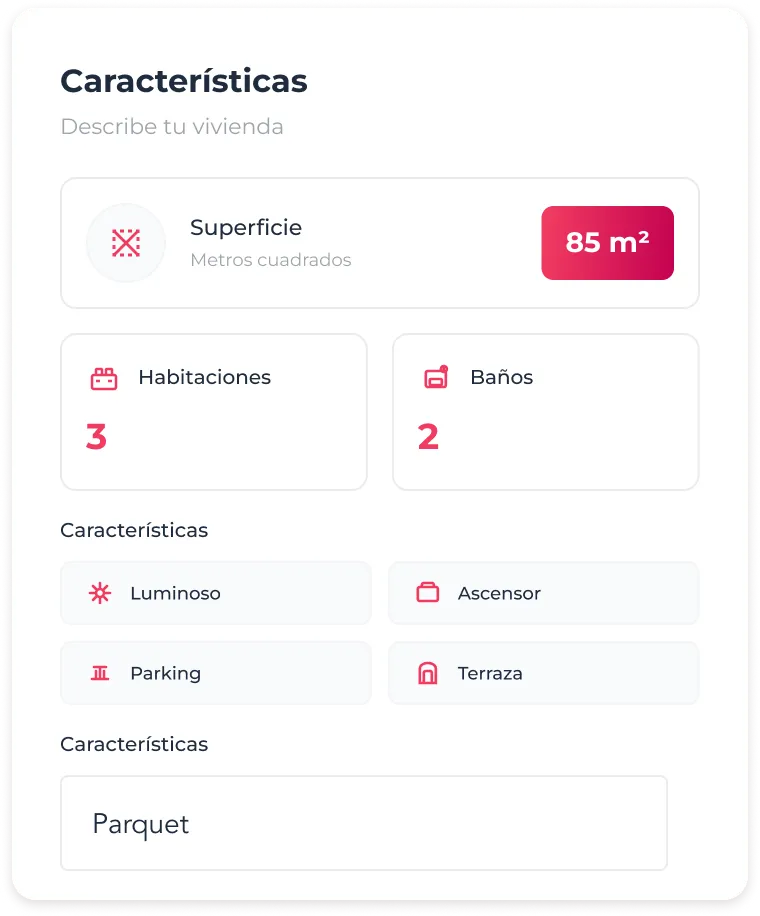Click the elevator icon beside Ascensor
The height and width of the screenshot is (916, 760).
coord(428,593)
